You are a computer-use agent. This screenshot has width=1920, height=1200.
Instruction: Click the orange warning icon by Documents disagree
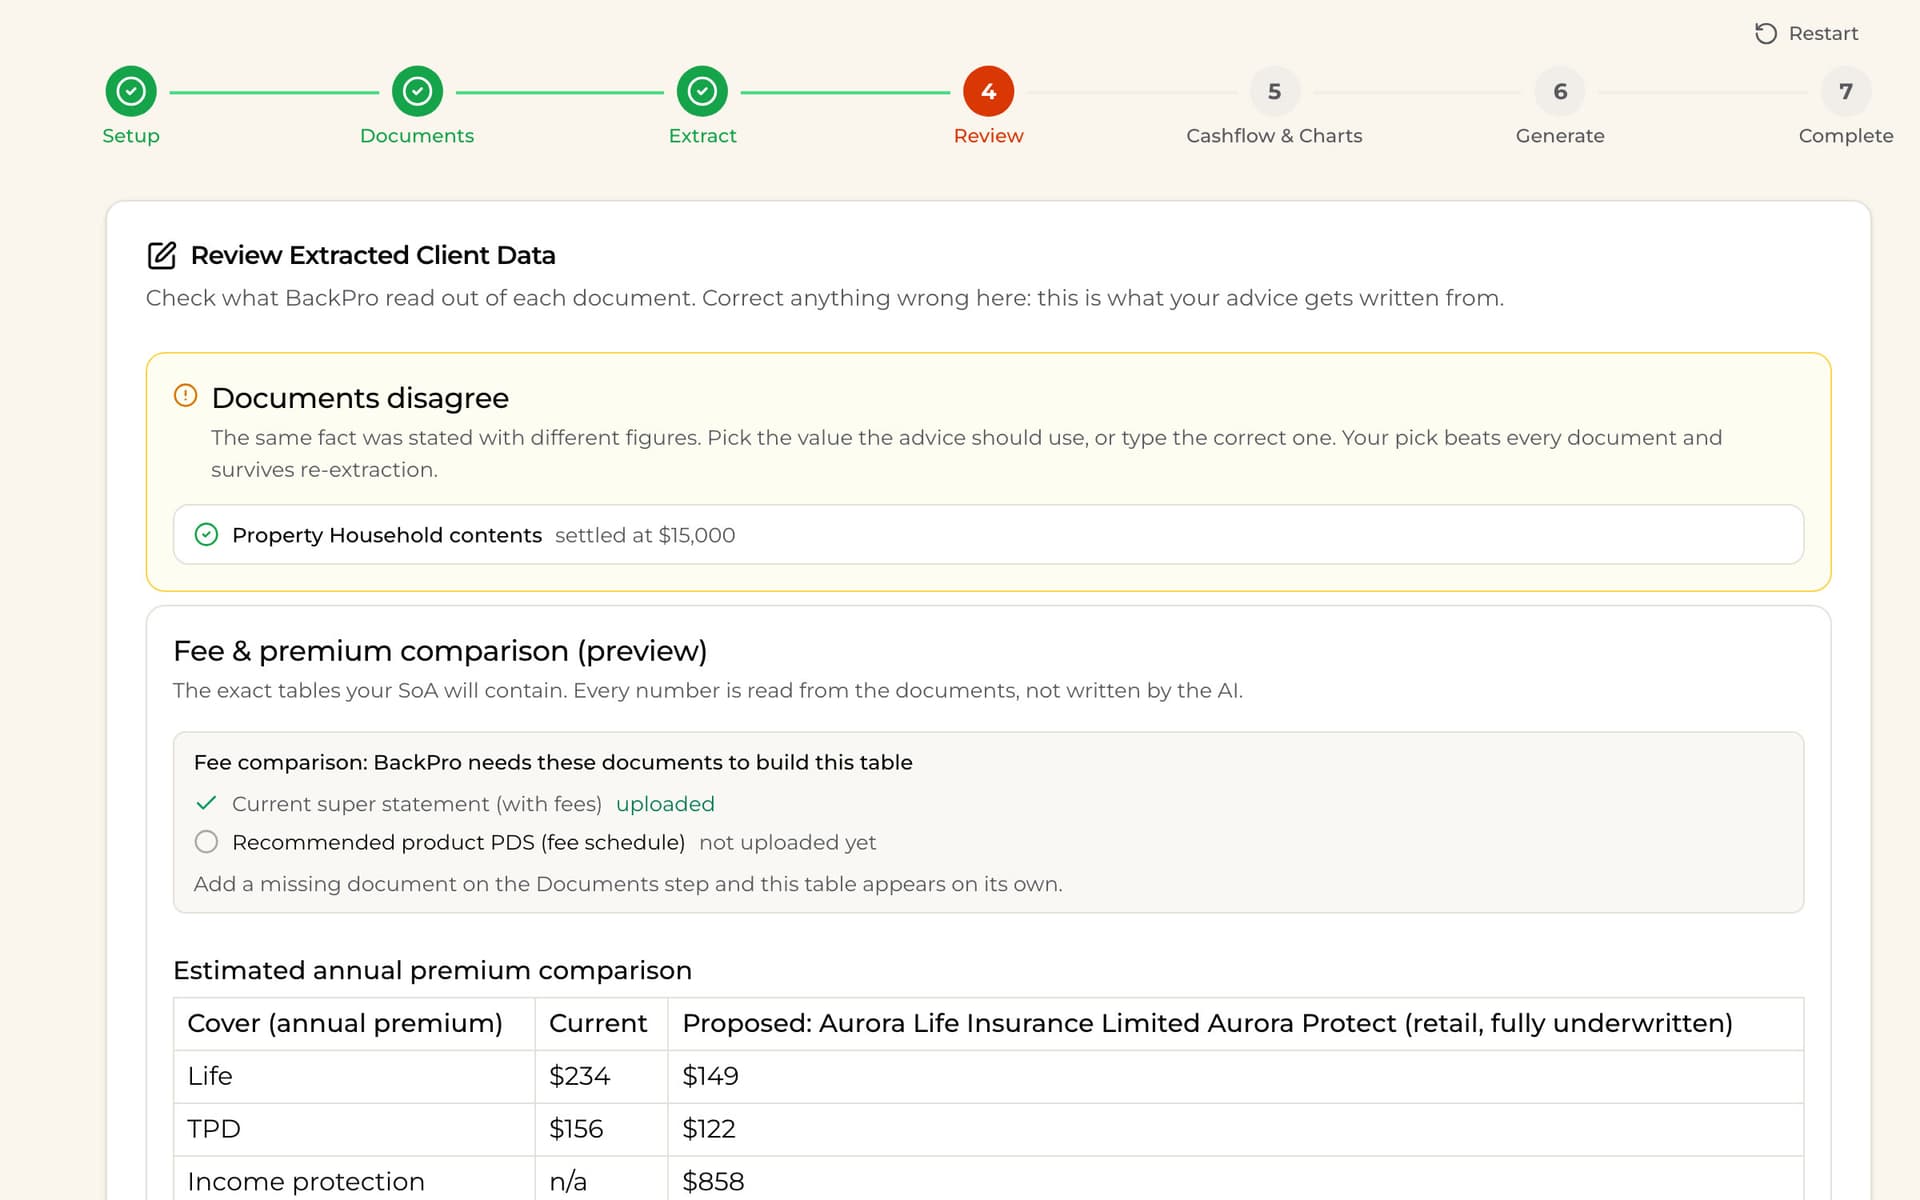186,395
